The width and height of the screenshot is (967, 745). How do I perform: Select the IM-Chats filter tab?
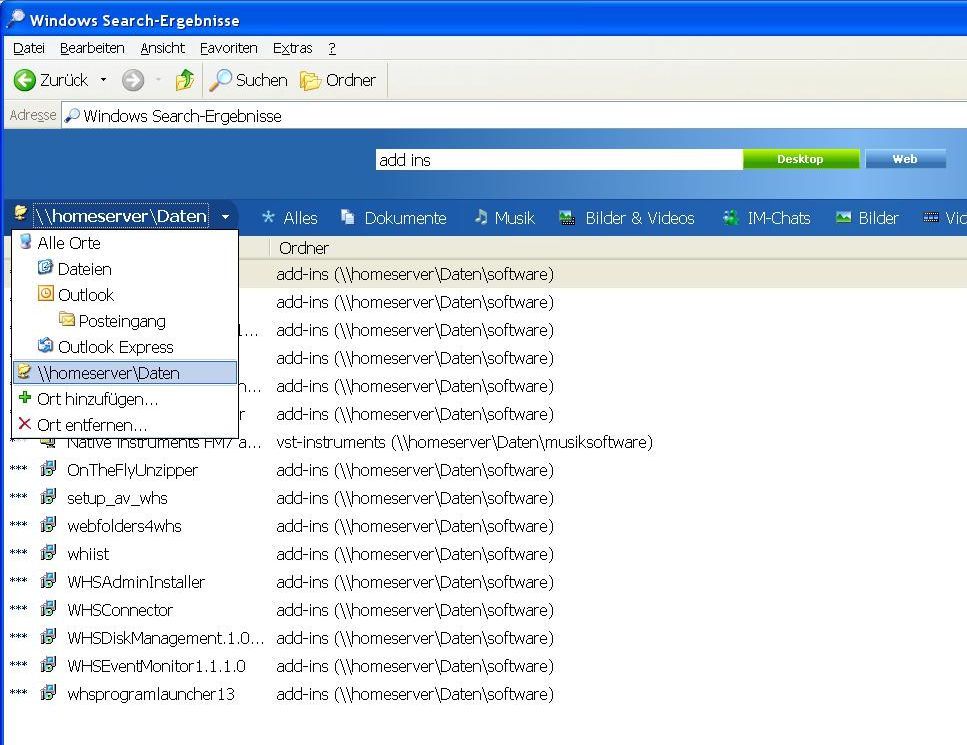tap(766, 218)
